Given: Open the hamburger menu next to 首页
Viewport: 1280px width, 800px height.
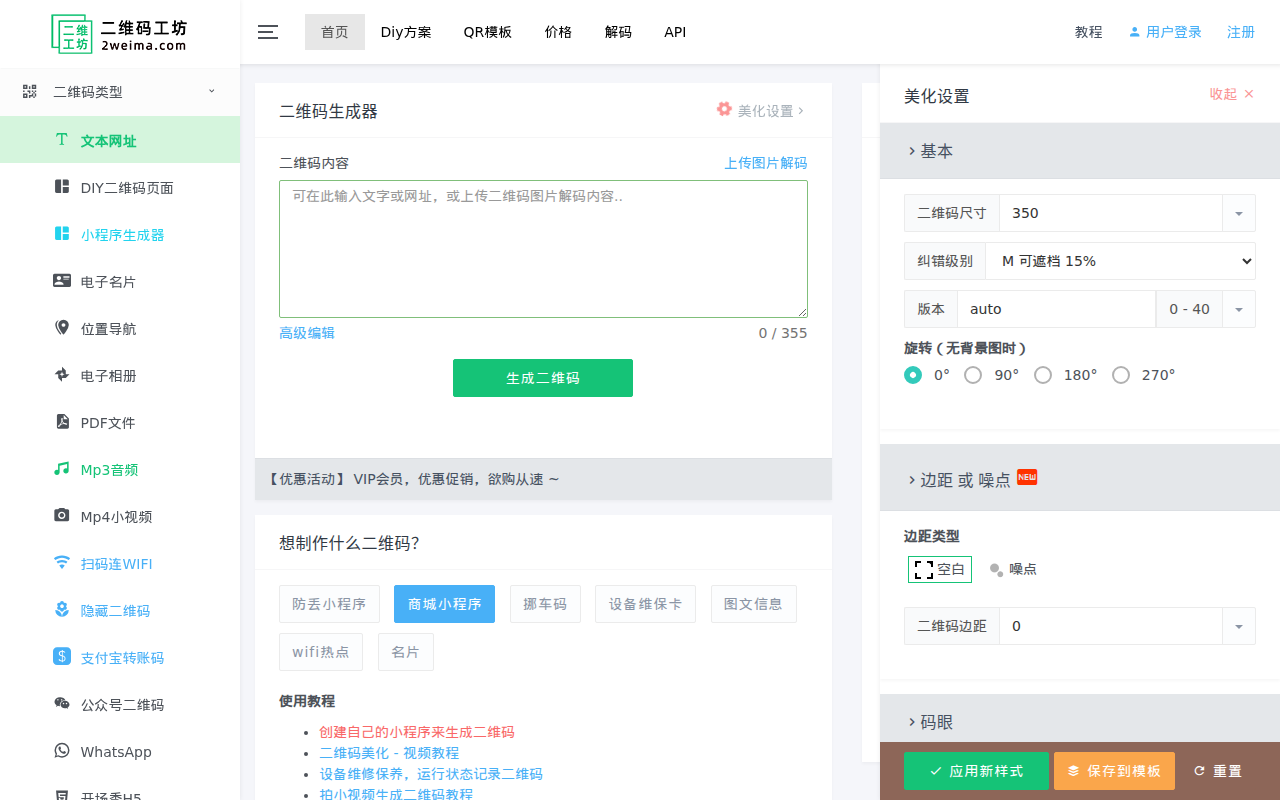Looking at the screenshot, I should tap(267, 31).
